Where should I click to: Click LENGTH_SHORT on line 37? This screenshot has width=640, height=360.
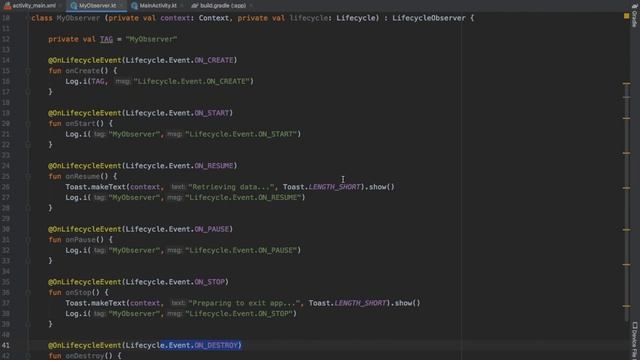click(360, 303)
